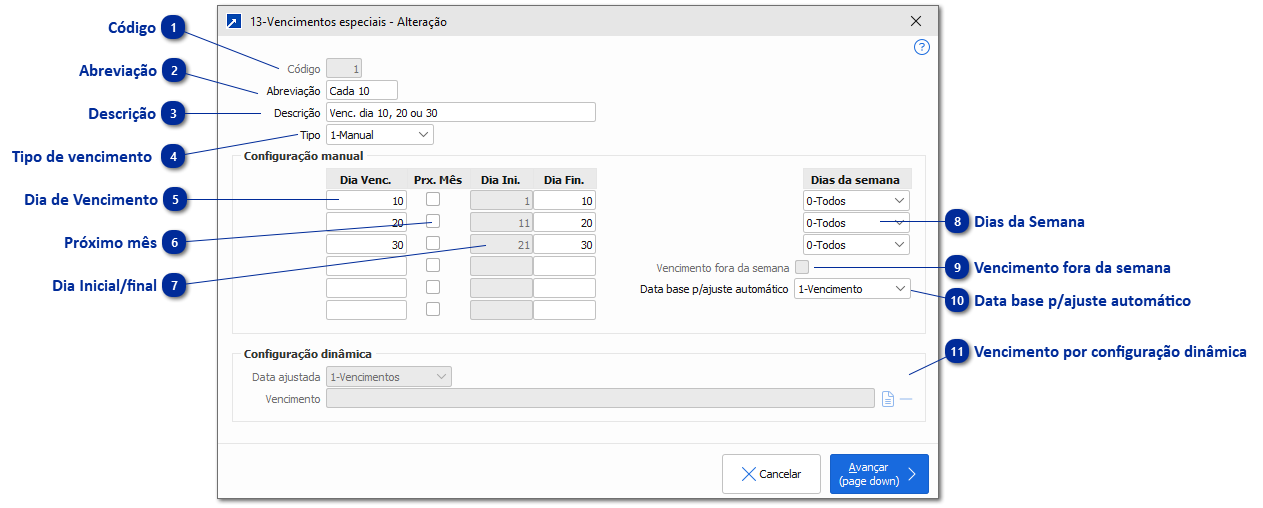
Task: Click the Descrição text field
Action: point(460,112)
